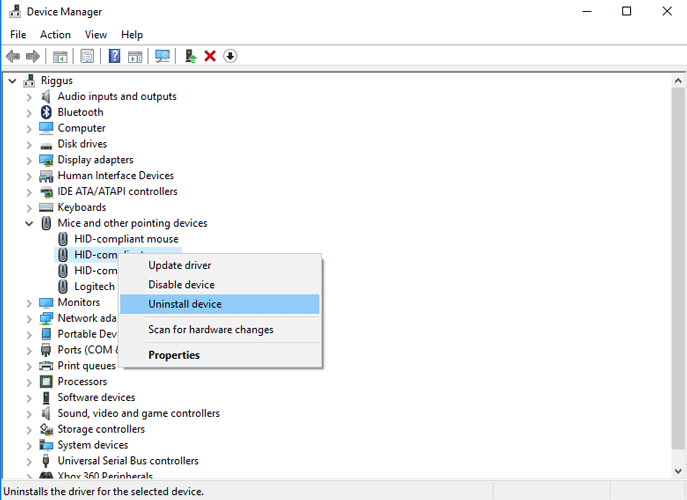
Task: Click the Back arrow toolbar icon
Action: [x=13, y=56]
